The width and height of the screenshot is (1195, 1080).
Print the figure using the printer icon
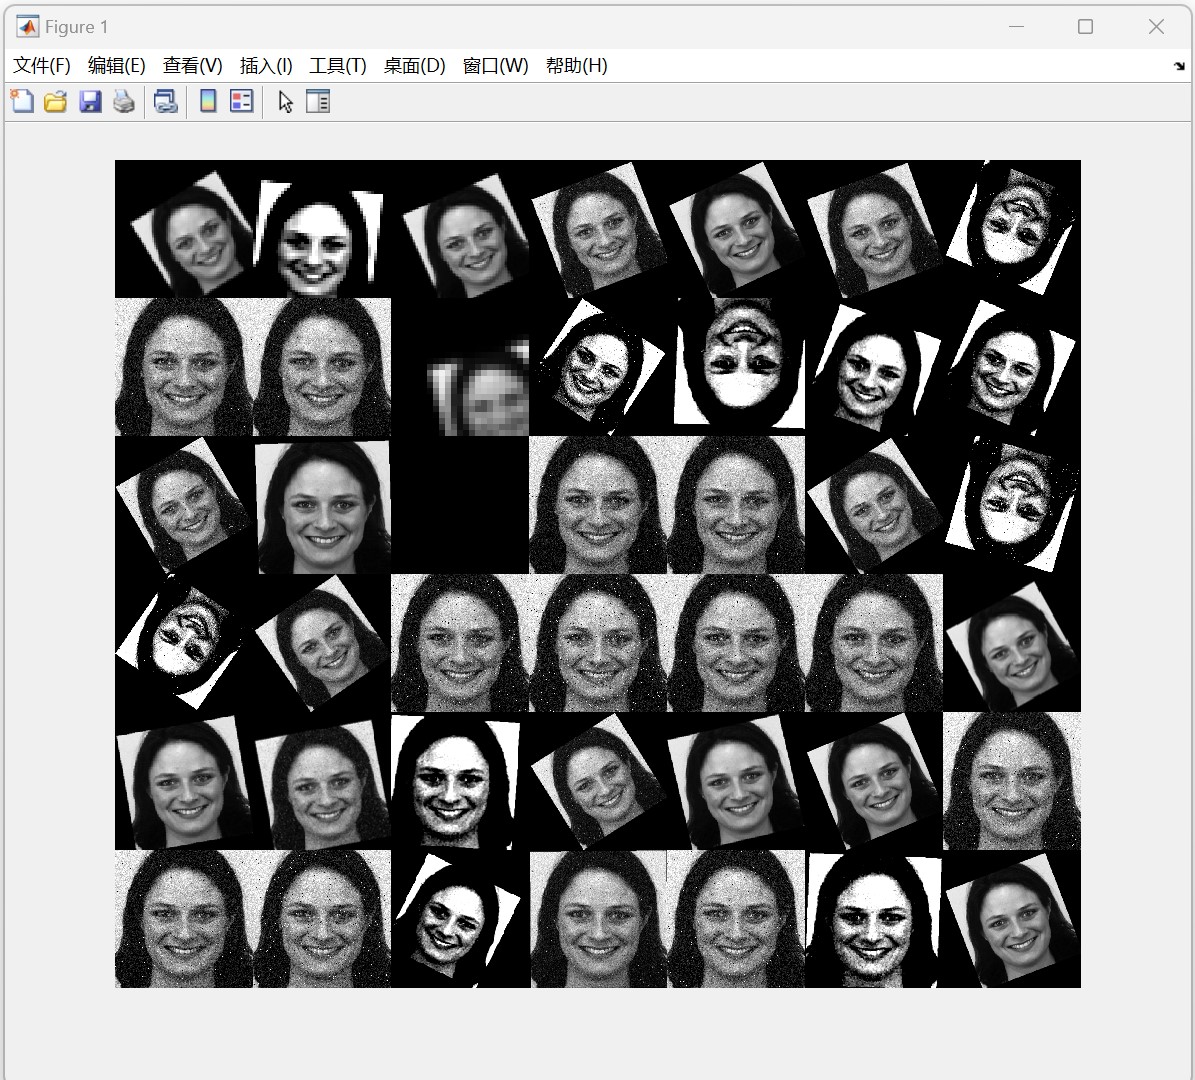(x=124, y=101)
